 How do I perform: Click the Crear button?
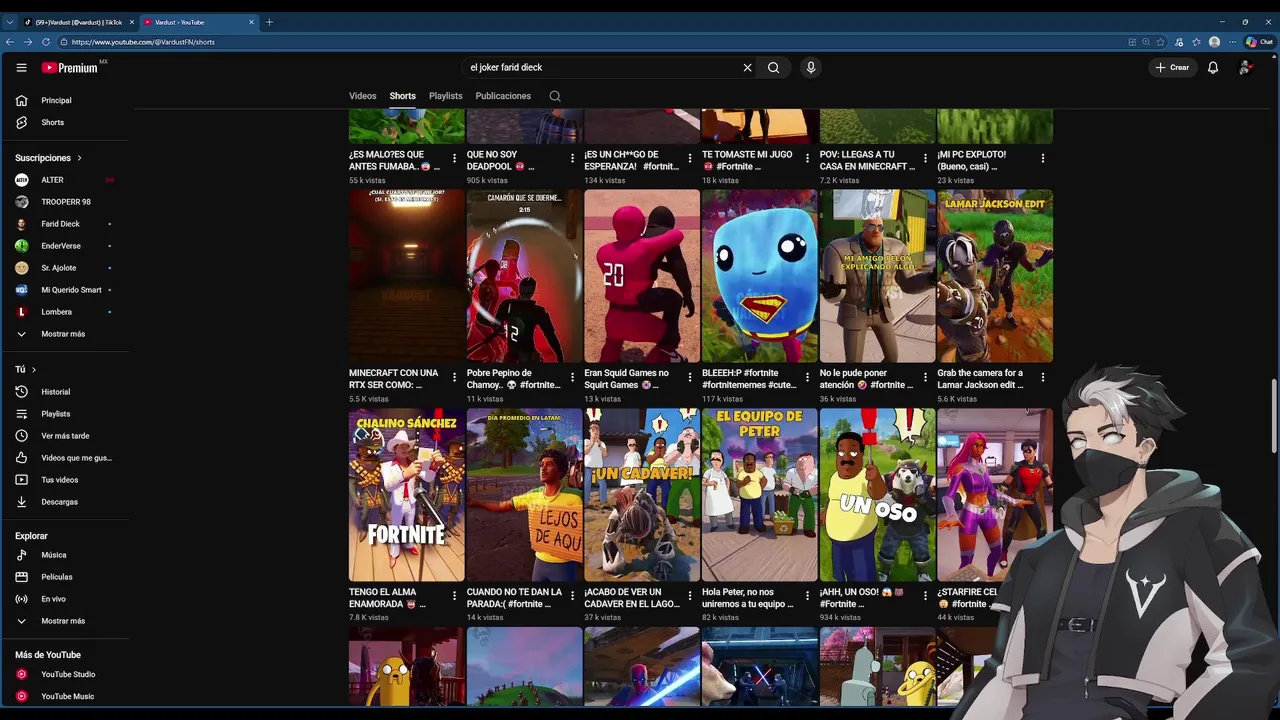point(1172,67)
